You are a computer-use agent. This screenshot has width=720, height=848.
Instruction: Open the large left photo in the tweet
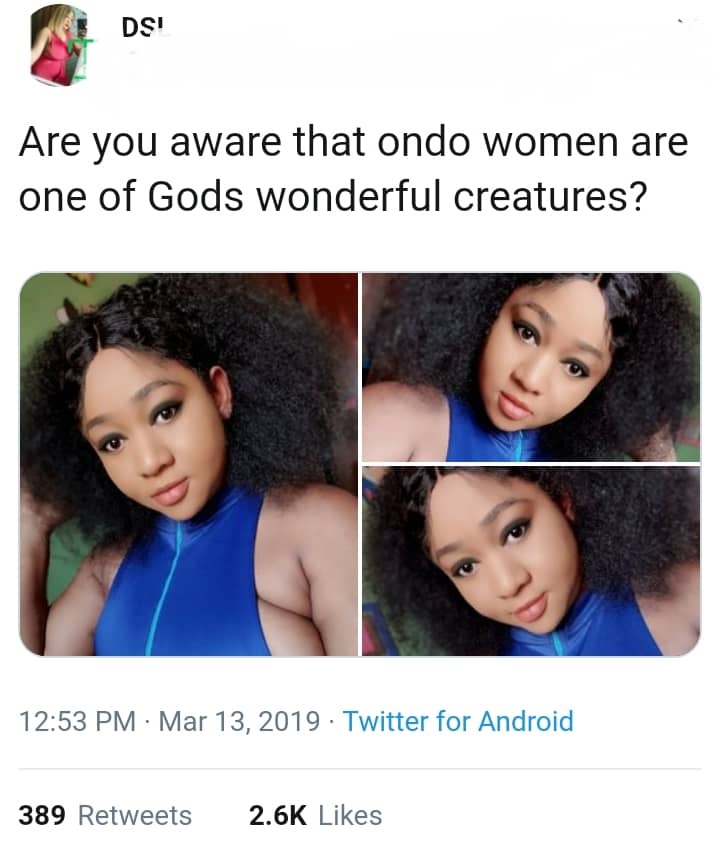coord(189,464)
